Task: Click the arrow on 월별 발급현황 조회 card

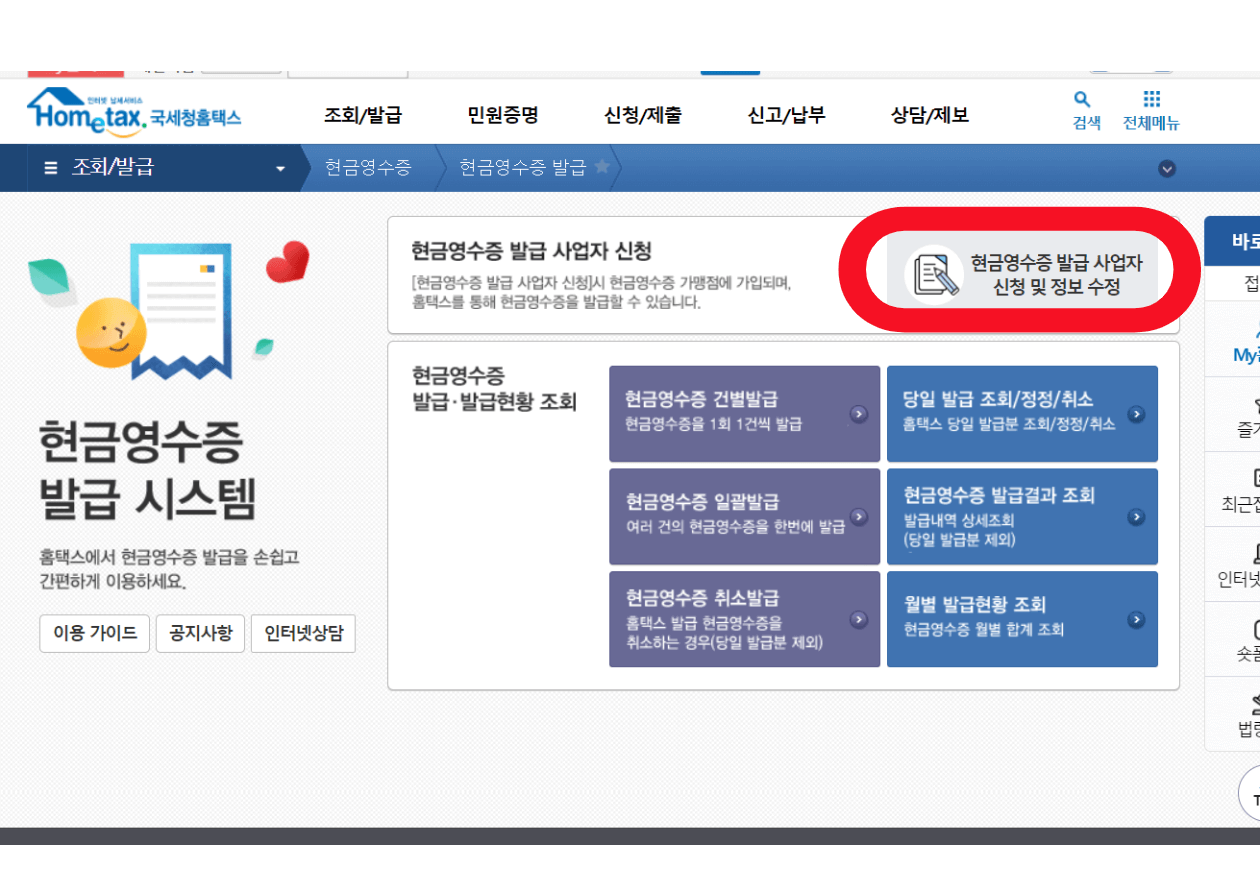Action: pos(1135,618)
